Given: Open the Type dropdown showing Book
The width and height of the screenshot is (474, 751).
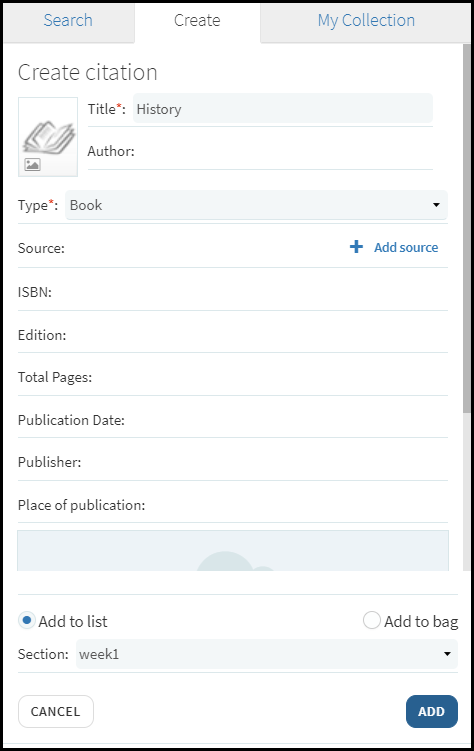Looking at the screenshot, I should [256, 205].
